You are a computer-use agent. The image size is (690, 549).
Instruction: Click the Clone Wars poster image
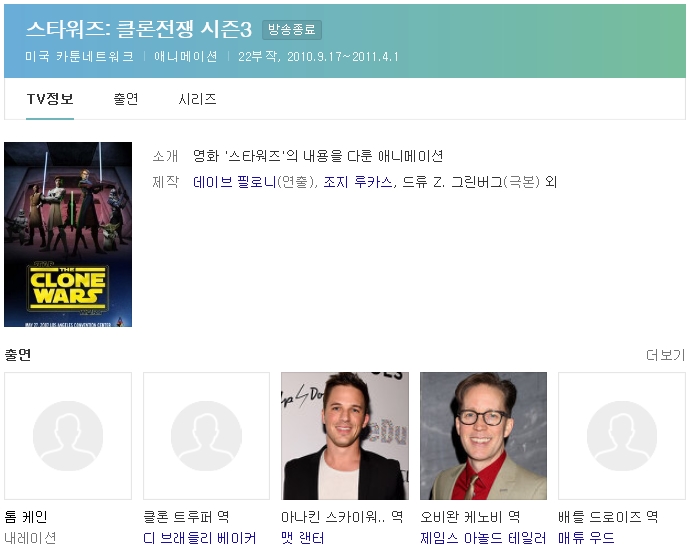point(68,234)
